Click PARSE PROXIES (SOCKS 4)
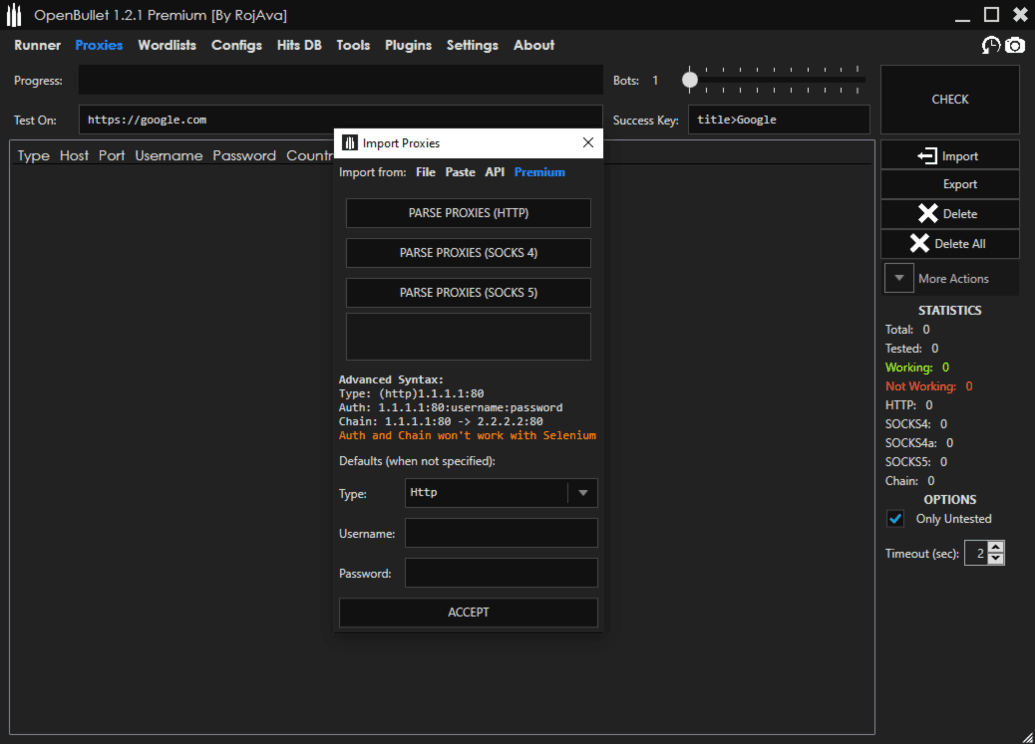The height and width of the screenshot is (744, 1035). 468,252
